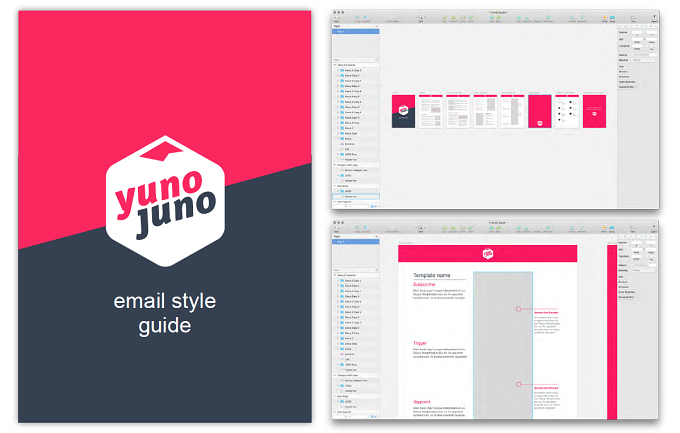Image resolution: width=680 pixels, height=433 pixels.
Task: Click the View icon in the upper Sketch toolbar
Action: [633, 18]
